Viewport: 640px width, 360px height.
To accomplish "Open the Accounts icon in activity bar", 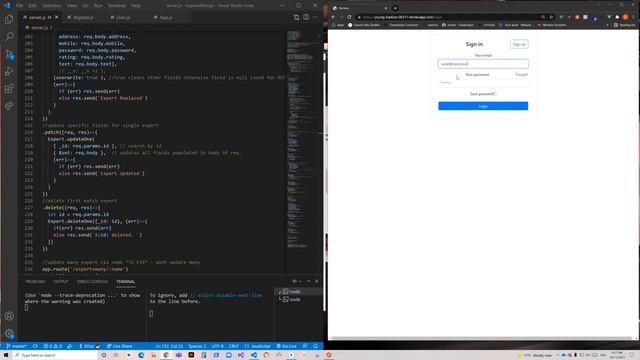I will click(9, 316).
